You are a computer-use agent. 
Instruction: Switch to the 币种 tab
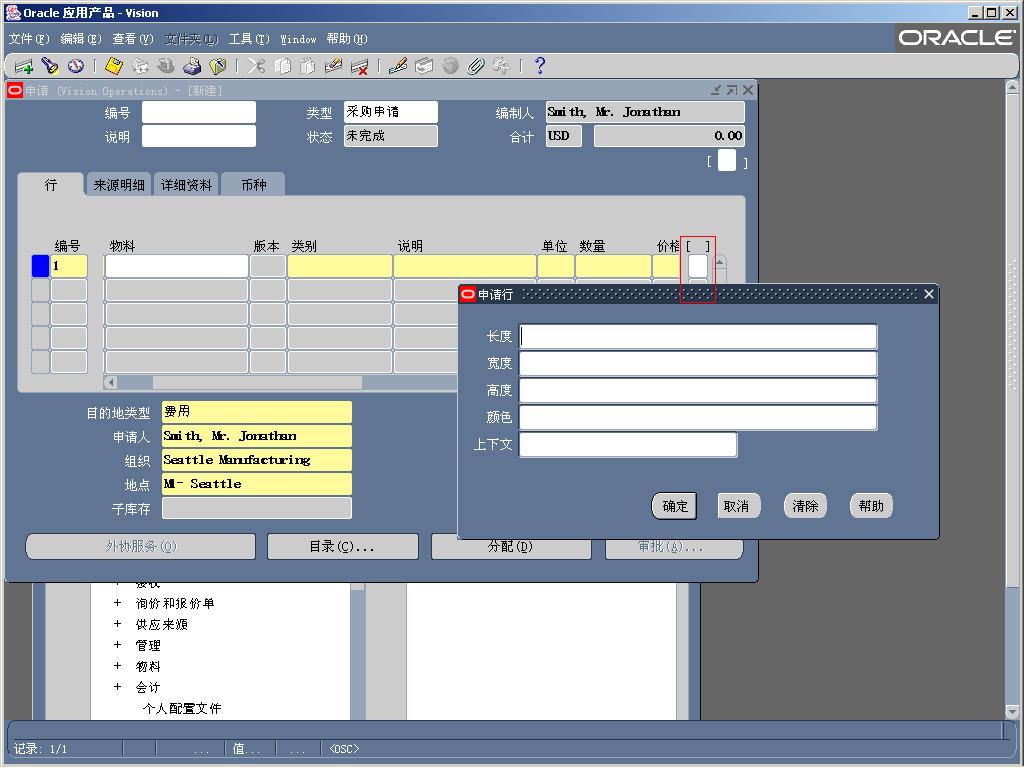[253, 185]
